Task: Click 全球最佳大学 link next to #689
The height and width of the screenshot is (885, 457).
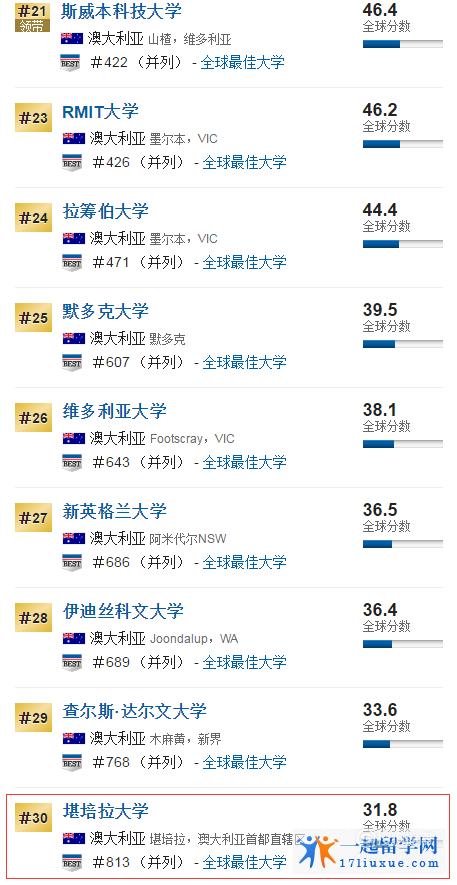Action: (244, 662)
